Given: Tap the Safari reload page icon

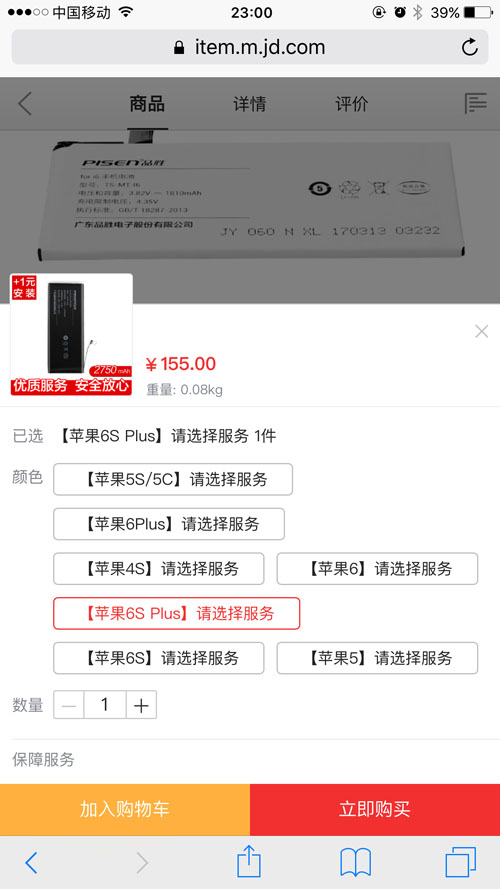Looking at the screenshot, I should coord(469,47).
